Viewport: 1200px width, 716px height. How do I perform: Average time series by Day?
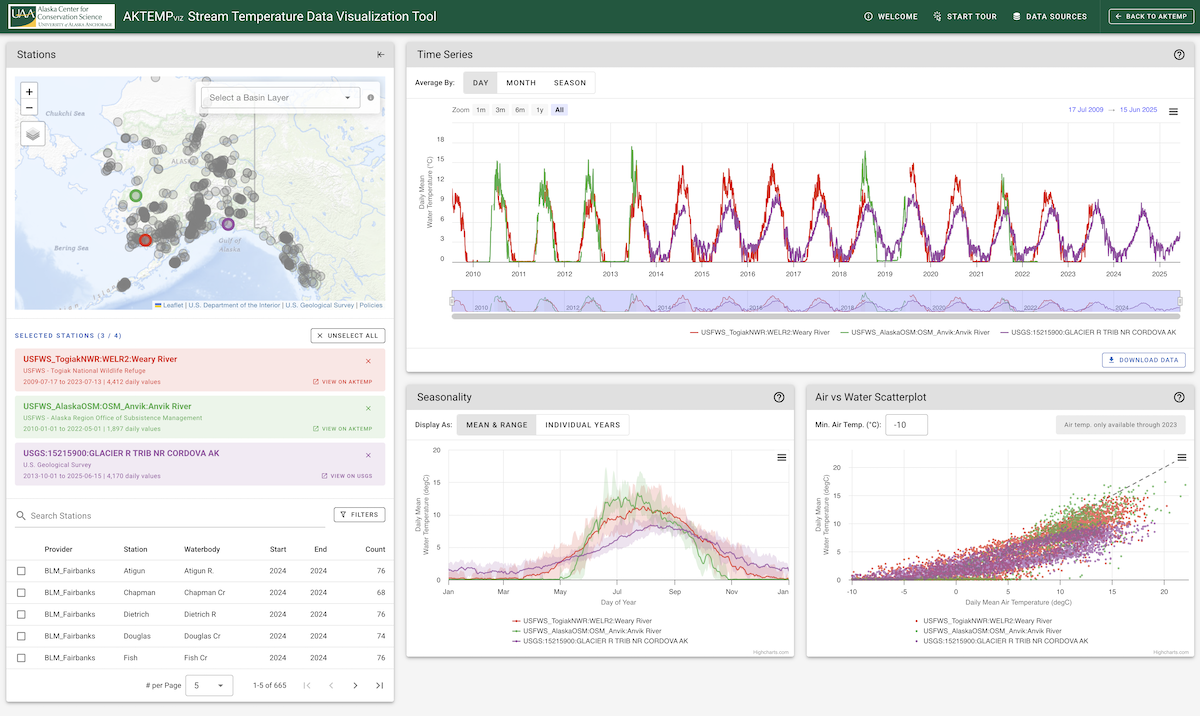pyautogui.click(x=481, y=83)
